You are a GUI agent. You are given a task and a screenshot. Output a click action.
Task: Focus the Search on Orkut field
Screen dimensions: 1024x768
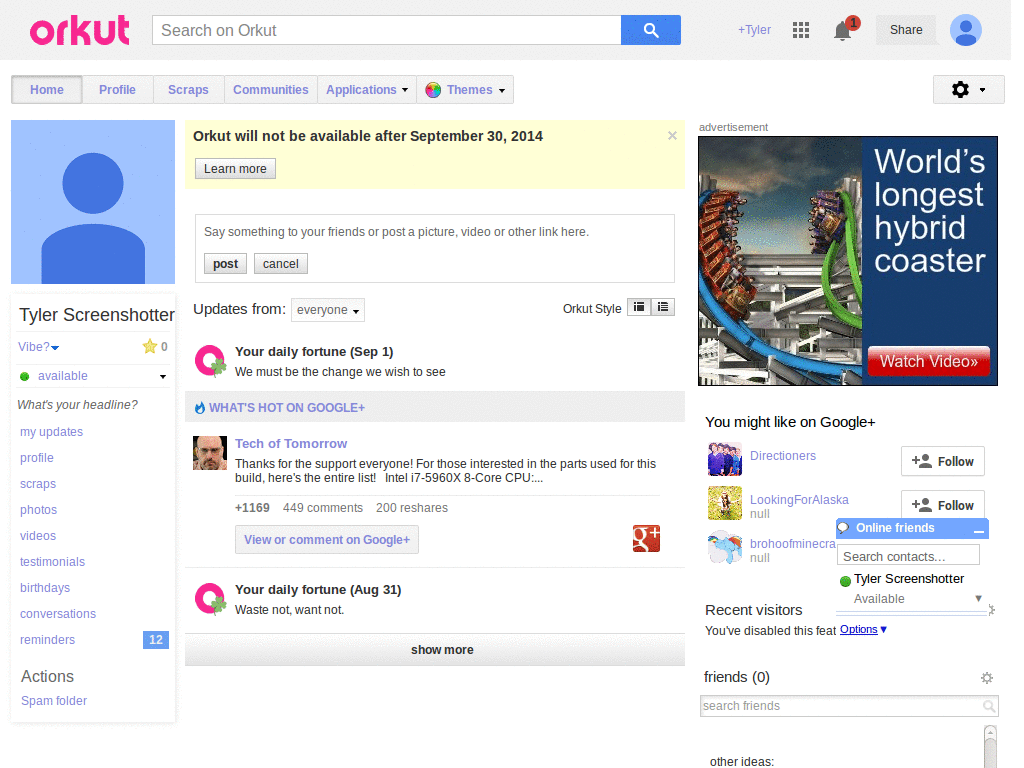tap(387, 30)
